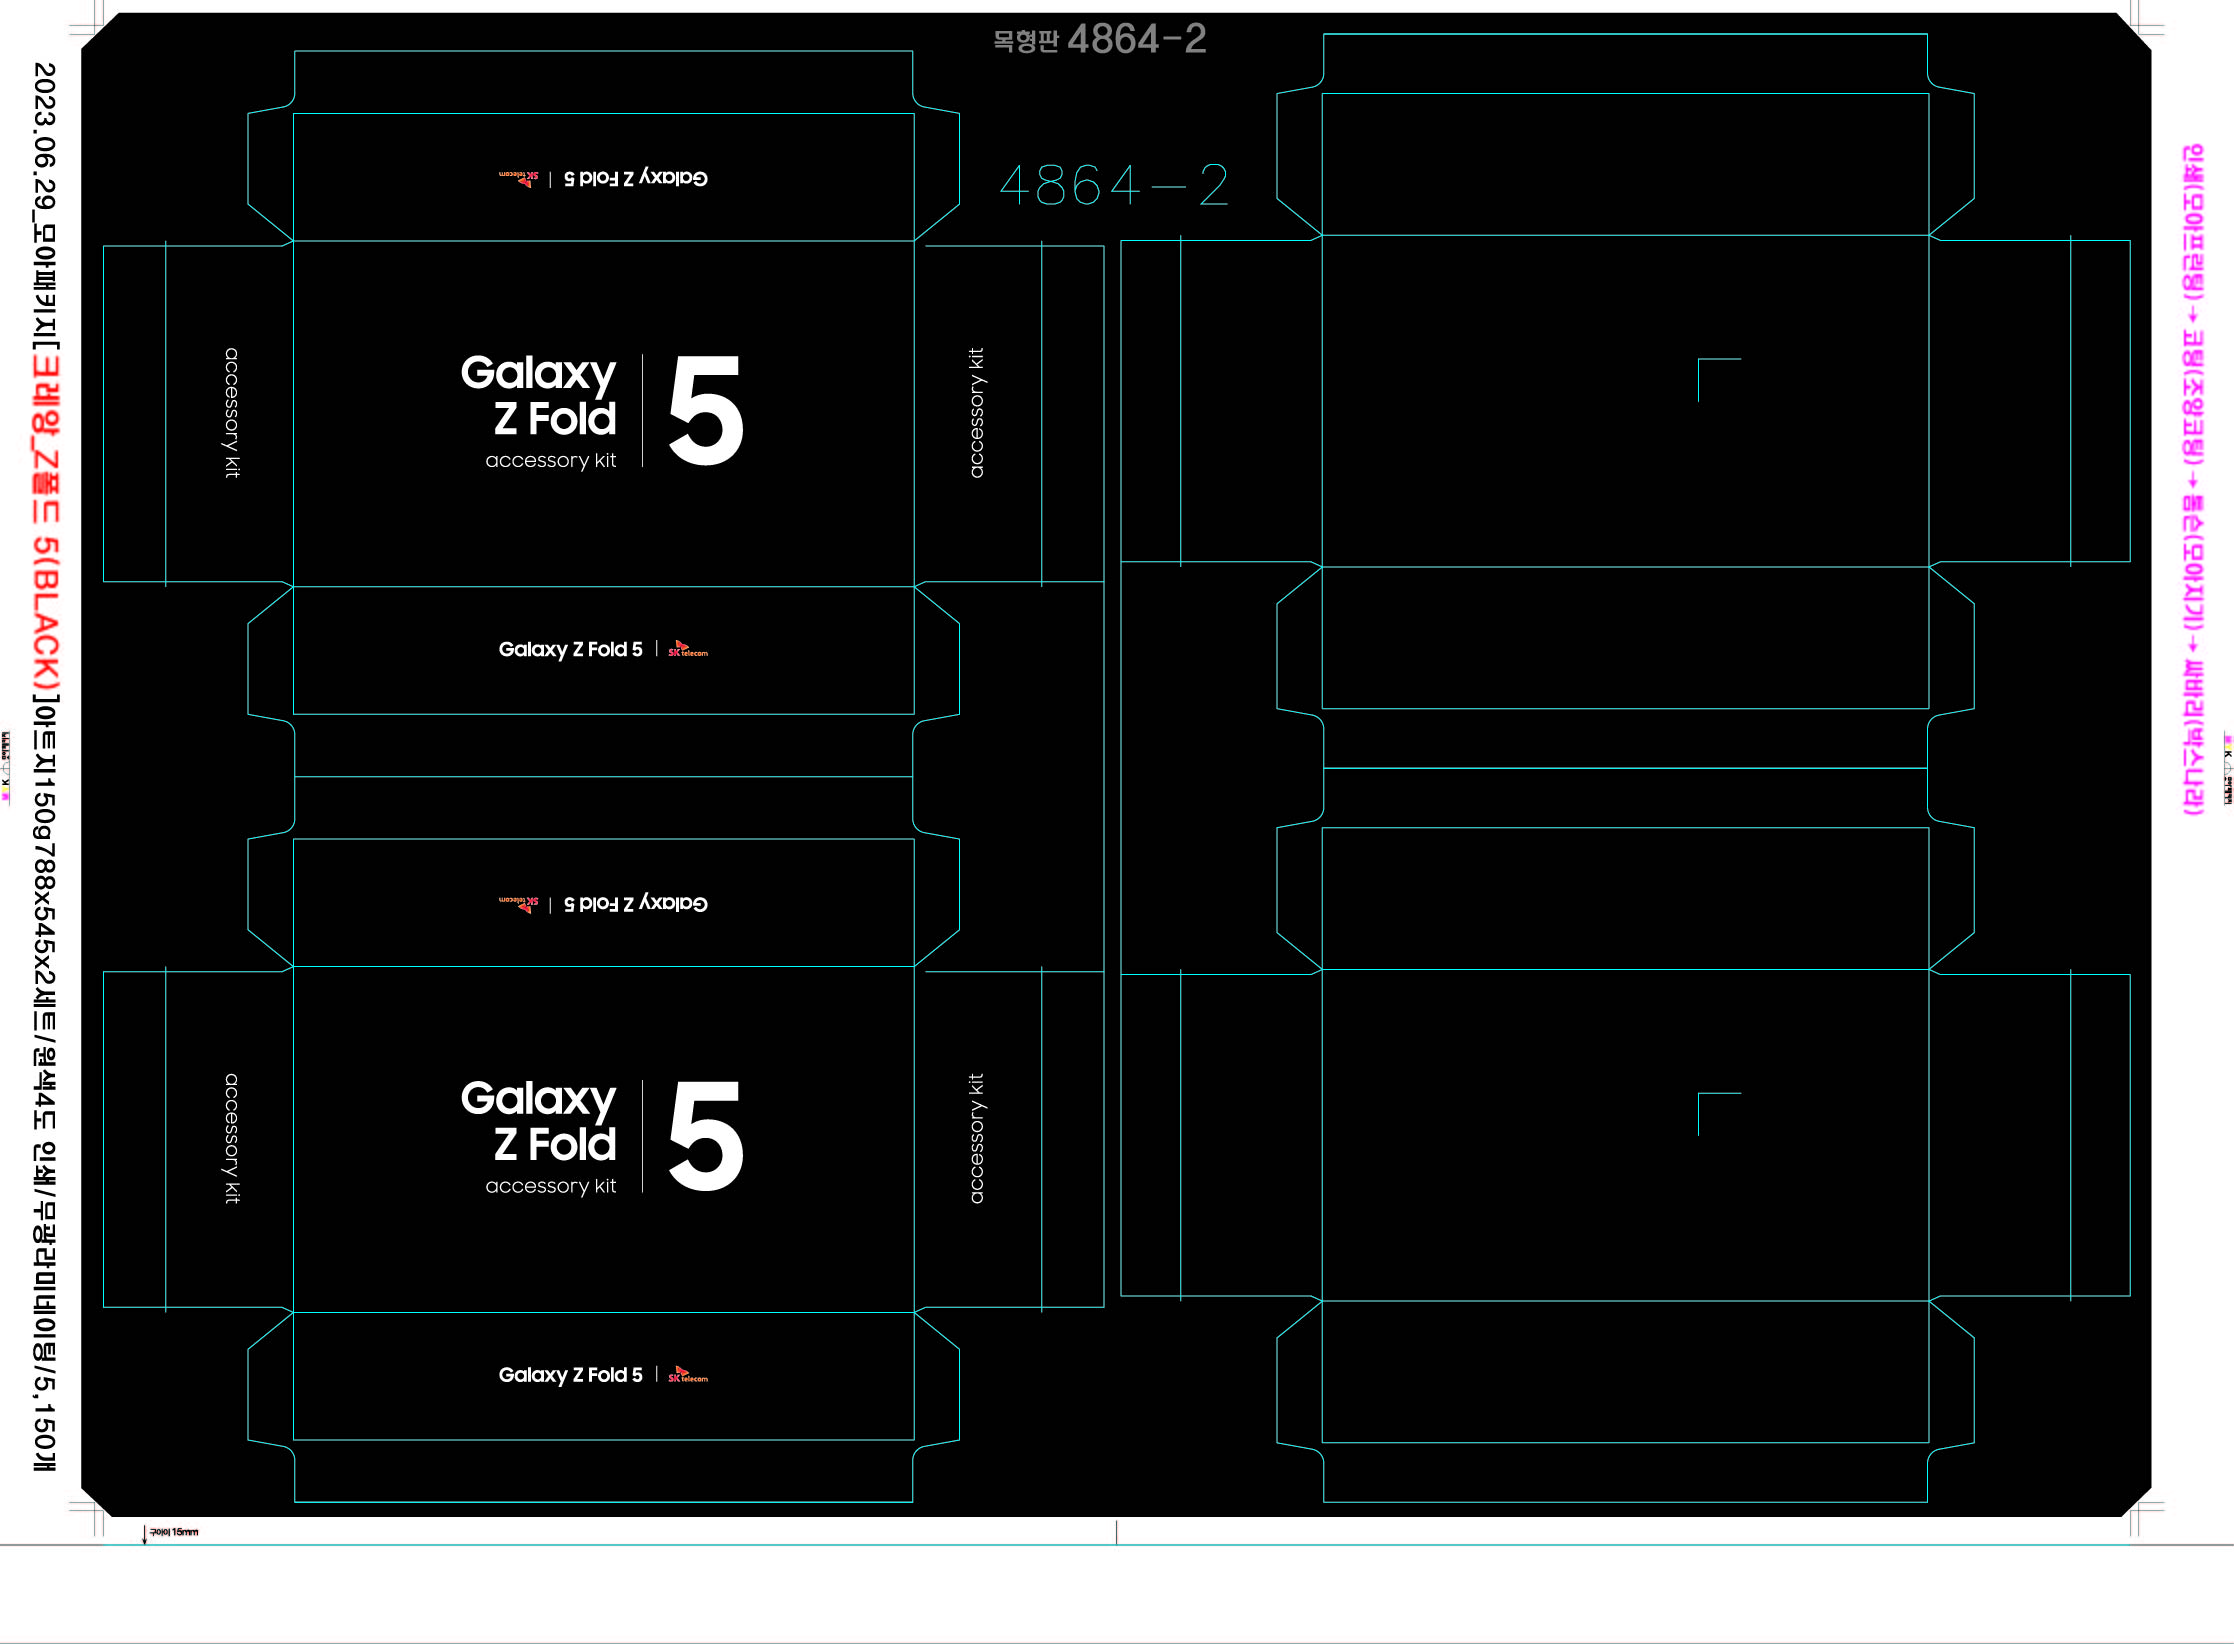
Task: Click the upright SK telecom logo in upper box
Action: tap(687, 650)
